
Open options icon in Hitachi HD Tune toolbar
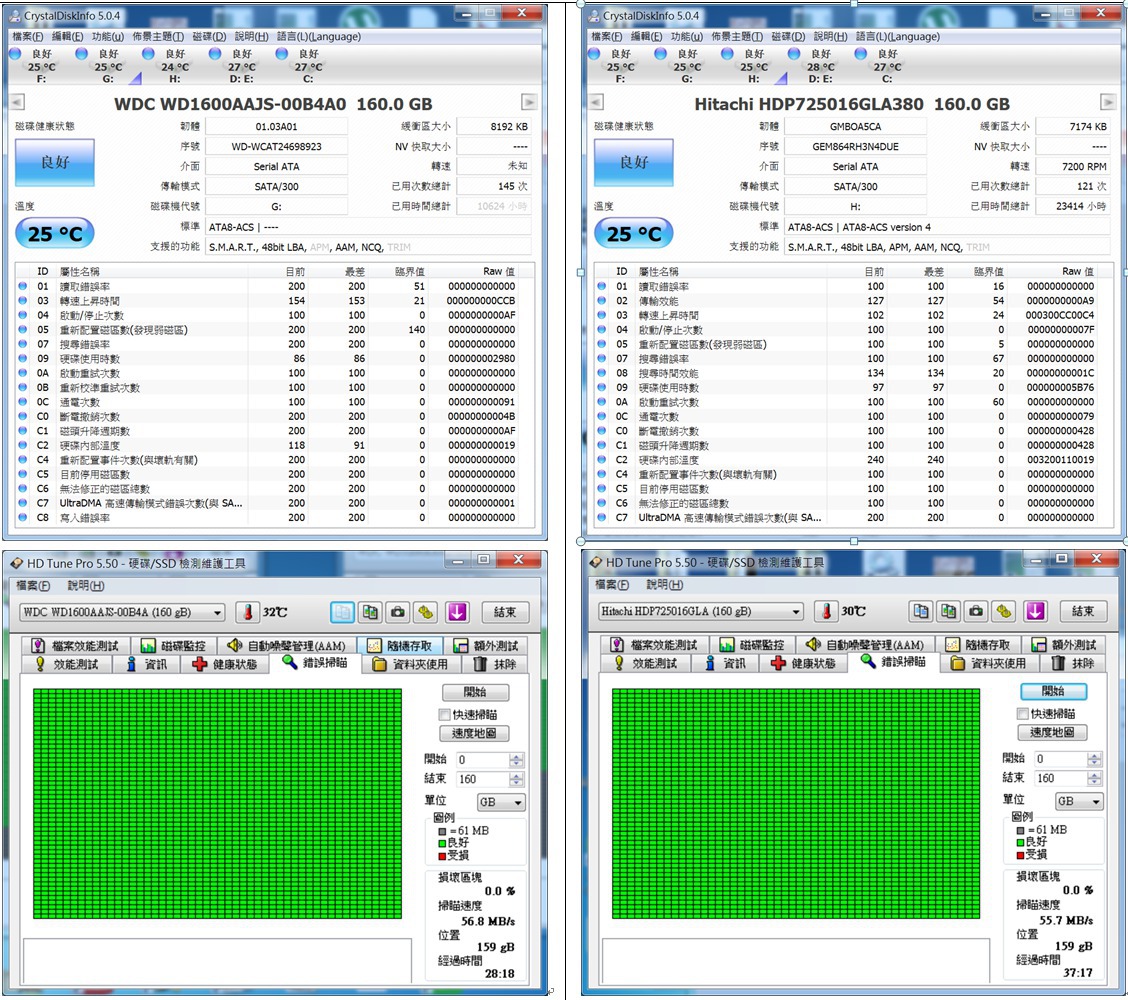point(1004,612)
